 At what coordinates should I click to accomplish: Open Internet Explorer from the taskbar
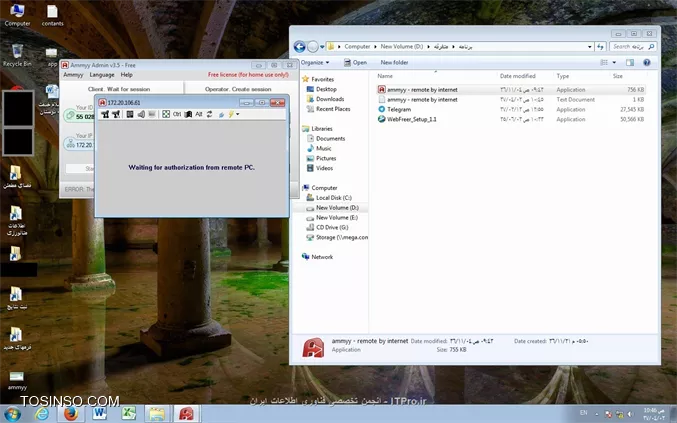pyautogui.click(x=42, y=414)
